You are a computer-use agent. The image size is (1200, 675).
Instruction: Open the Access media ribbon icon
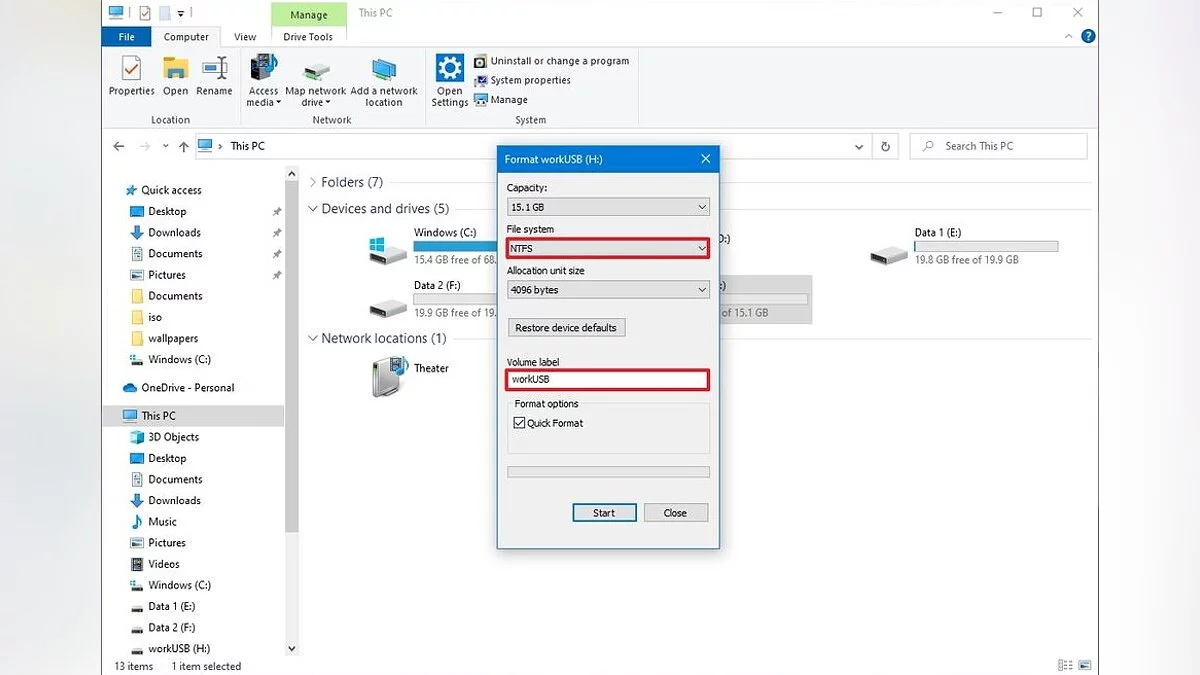264,70
